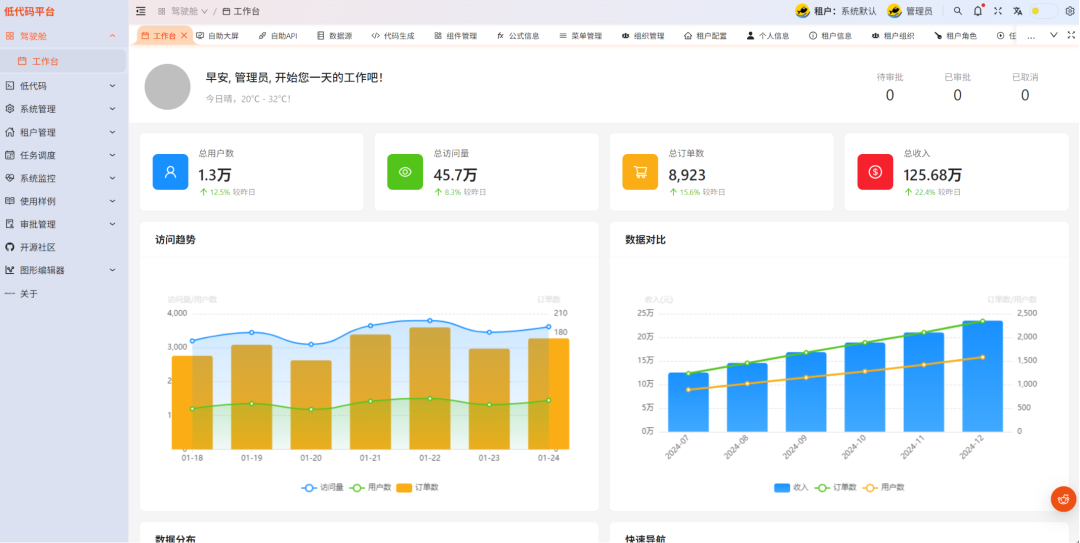Toggle 收入 series in 数据对比 legend
This screenshot has width=1080, height=543.
pos(791,488)
